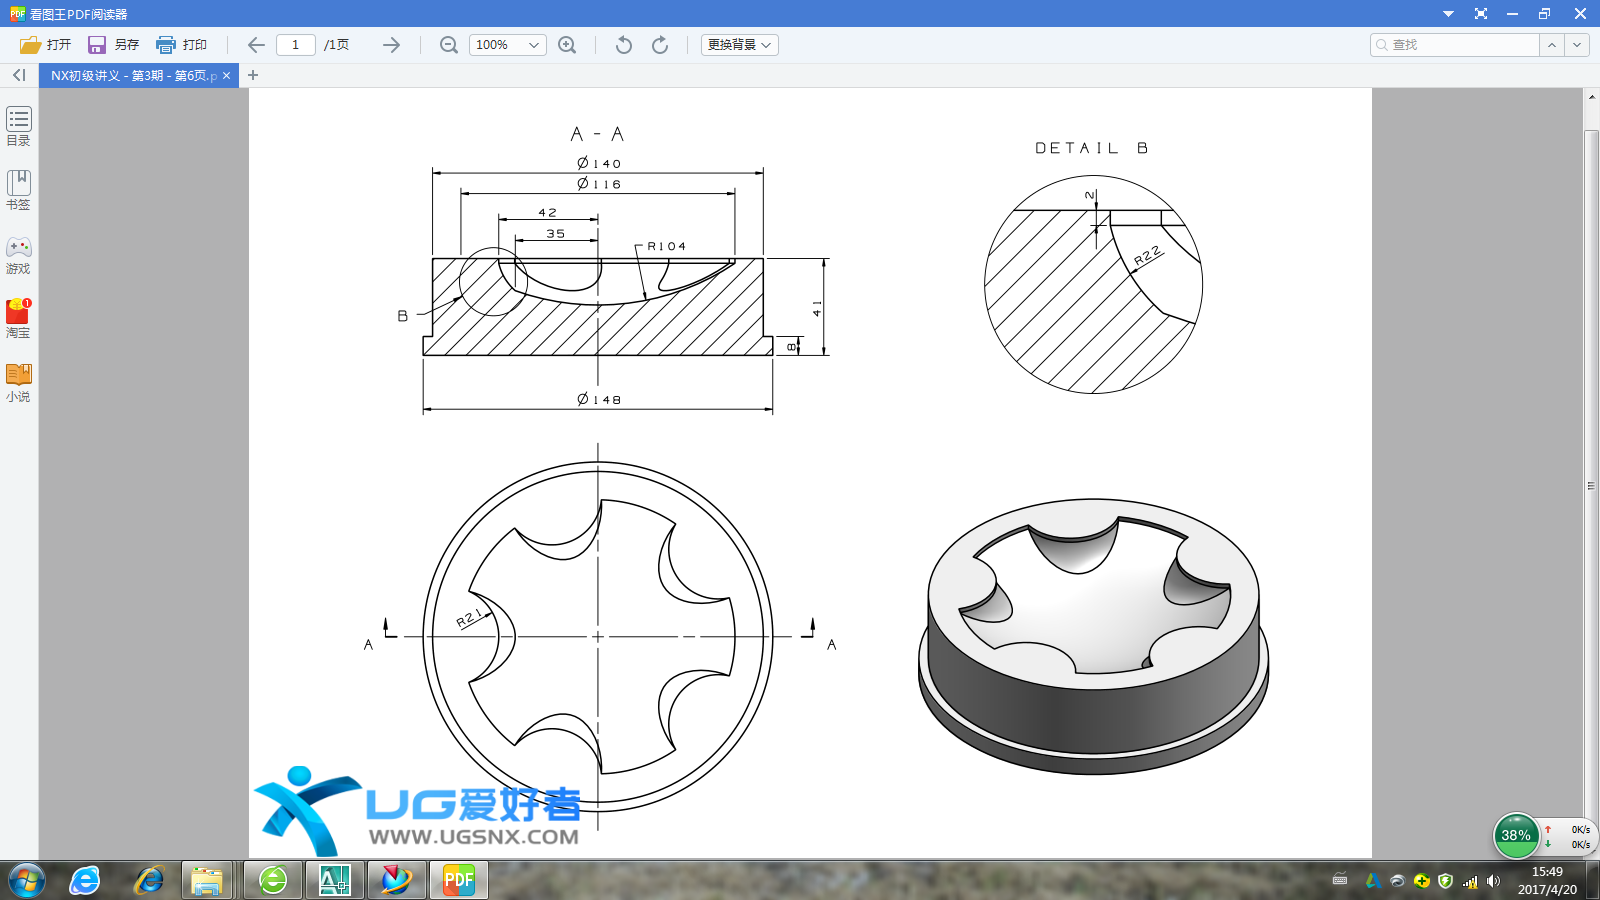The width and height of the screenshot is (1600, 900).
Task: Click the side panel handle on the right edge
Action: 1590,486
